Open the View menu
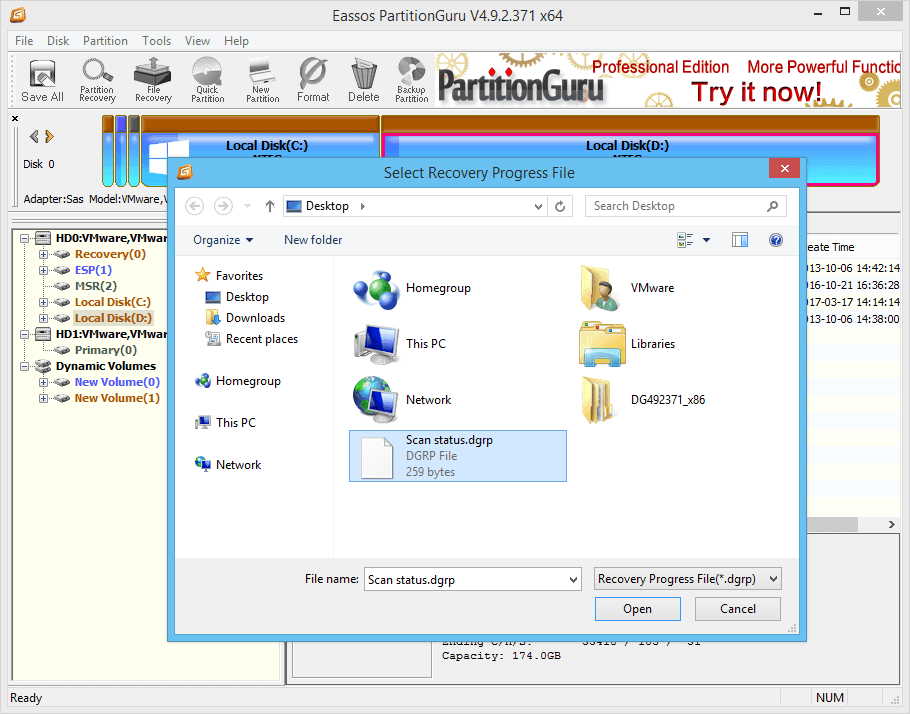 pyautogui.click(x=197, y=41)
